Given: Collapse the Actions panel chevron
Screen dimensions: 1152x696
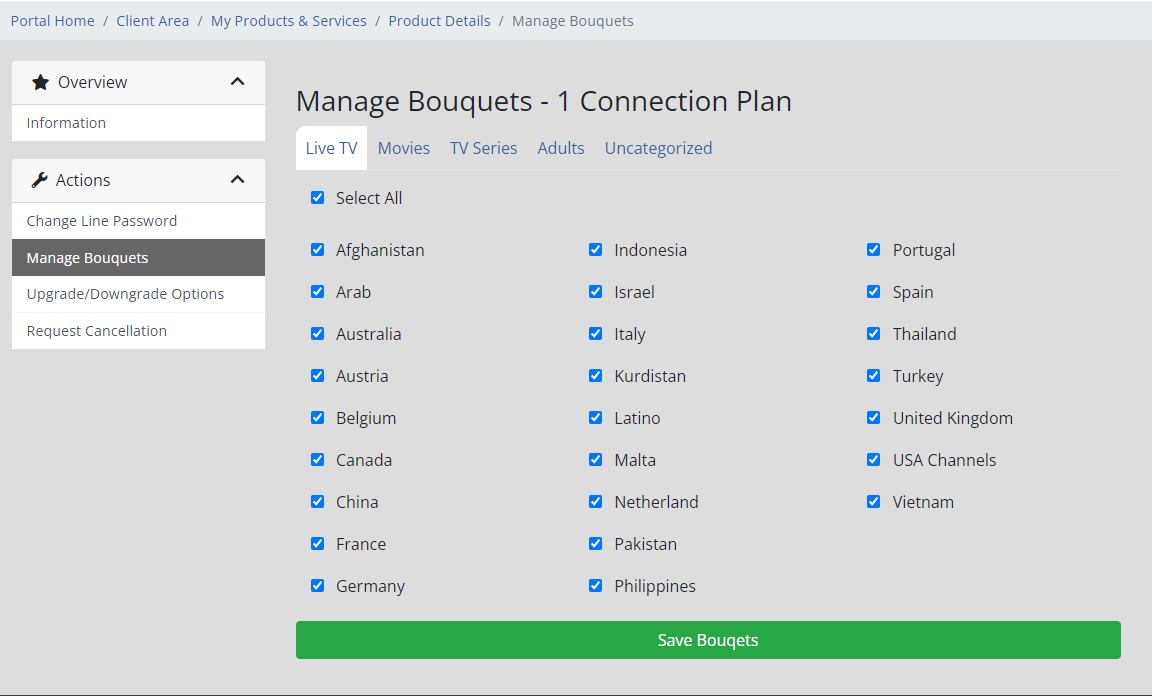Looking at the screenshot, I should coord(237,180).
